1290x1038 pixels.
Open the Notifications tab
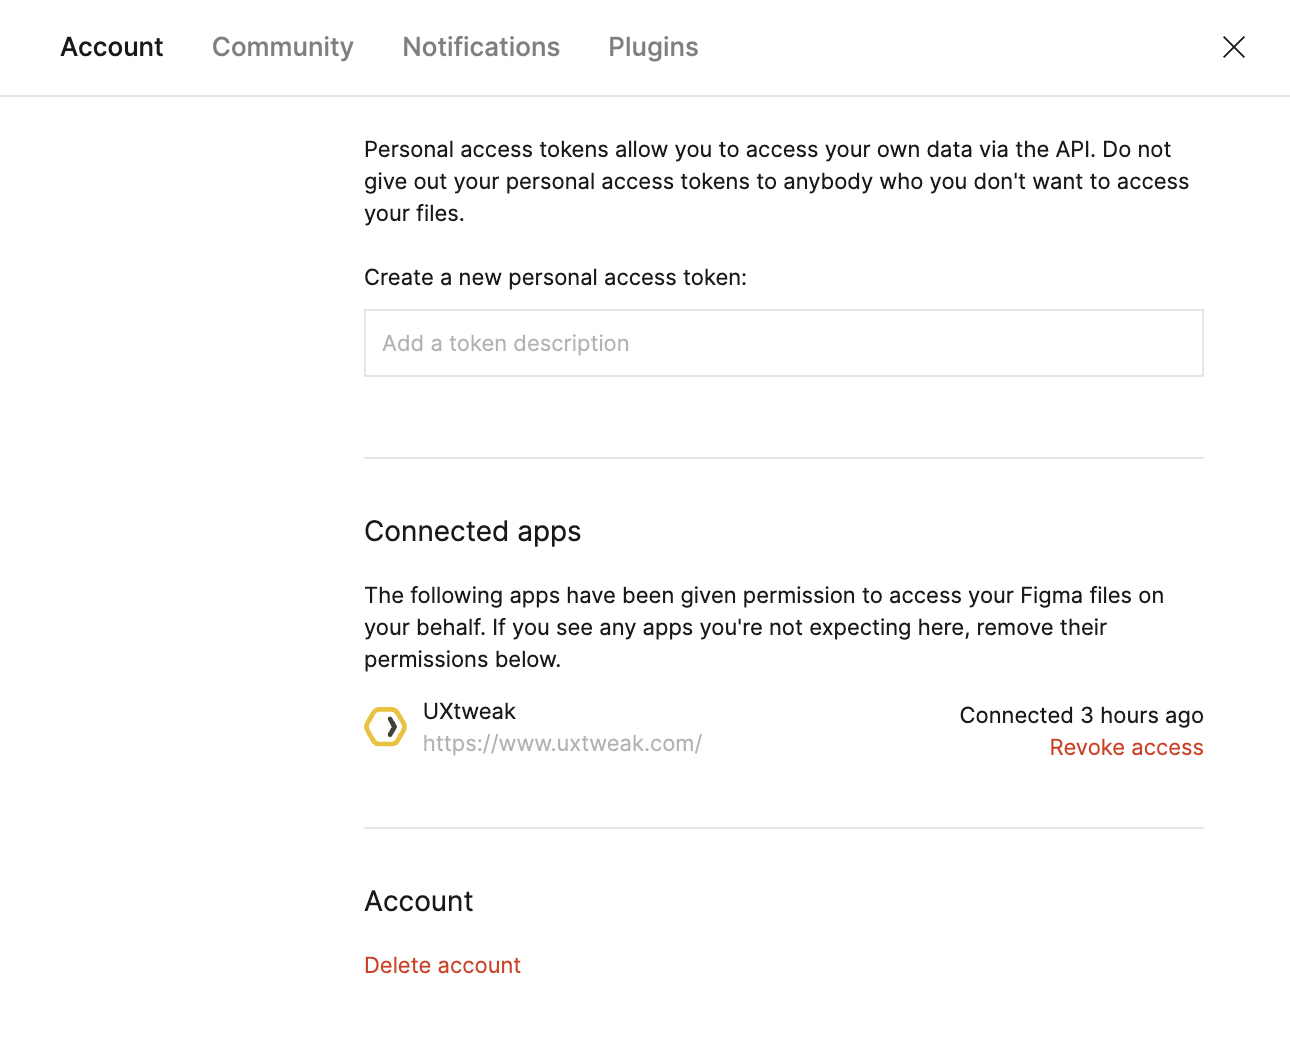click(481, 47)
